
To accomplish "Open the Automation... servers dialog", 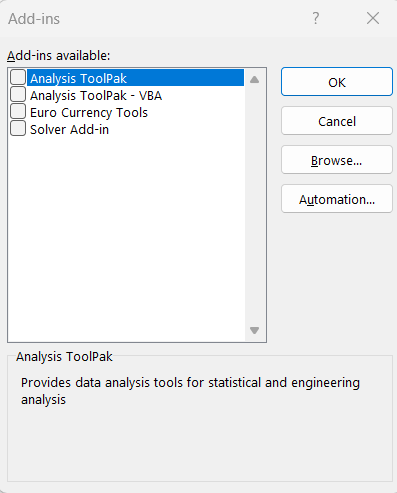I will tap(337, 199).
